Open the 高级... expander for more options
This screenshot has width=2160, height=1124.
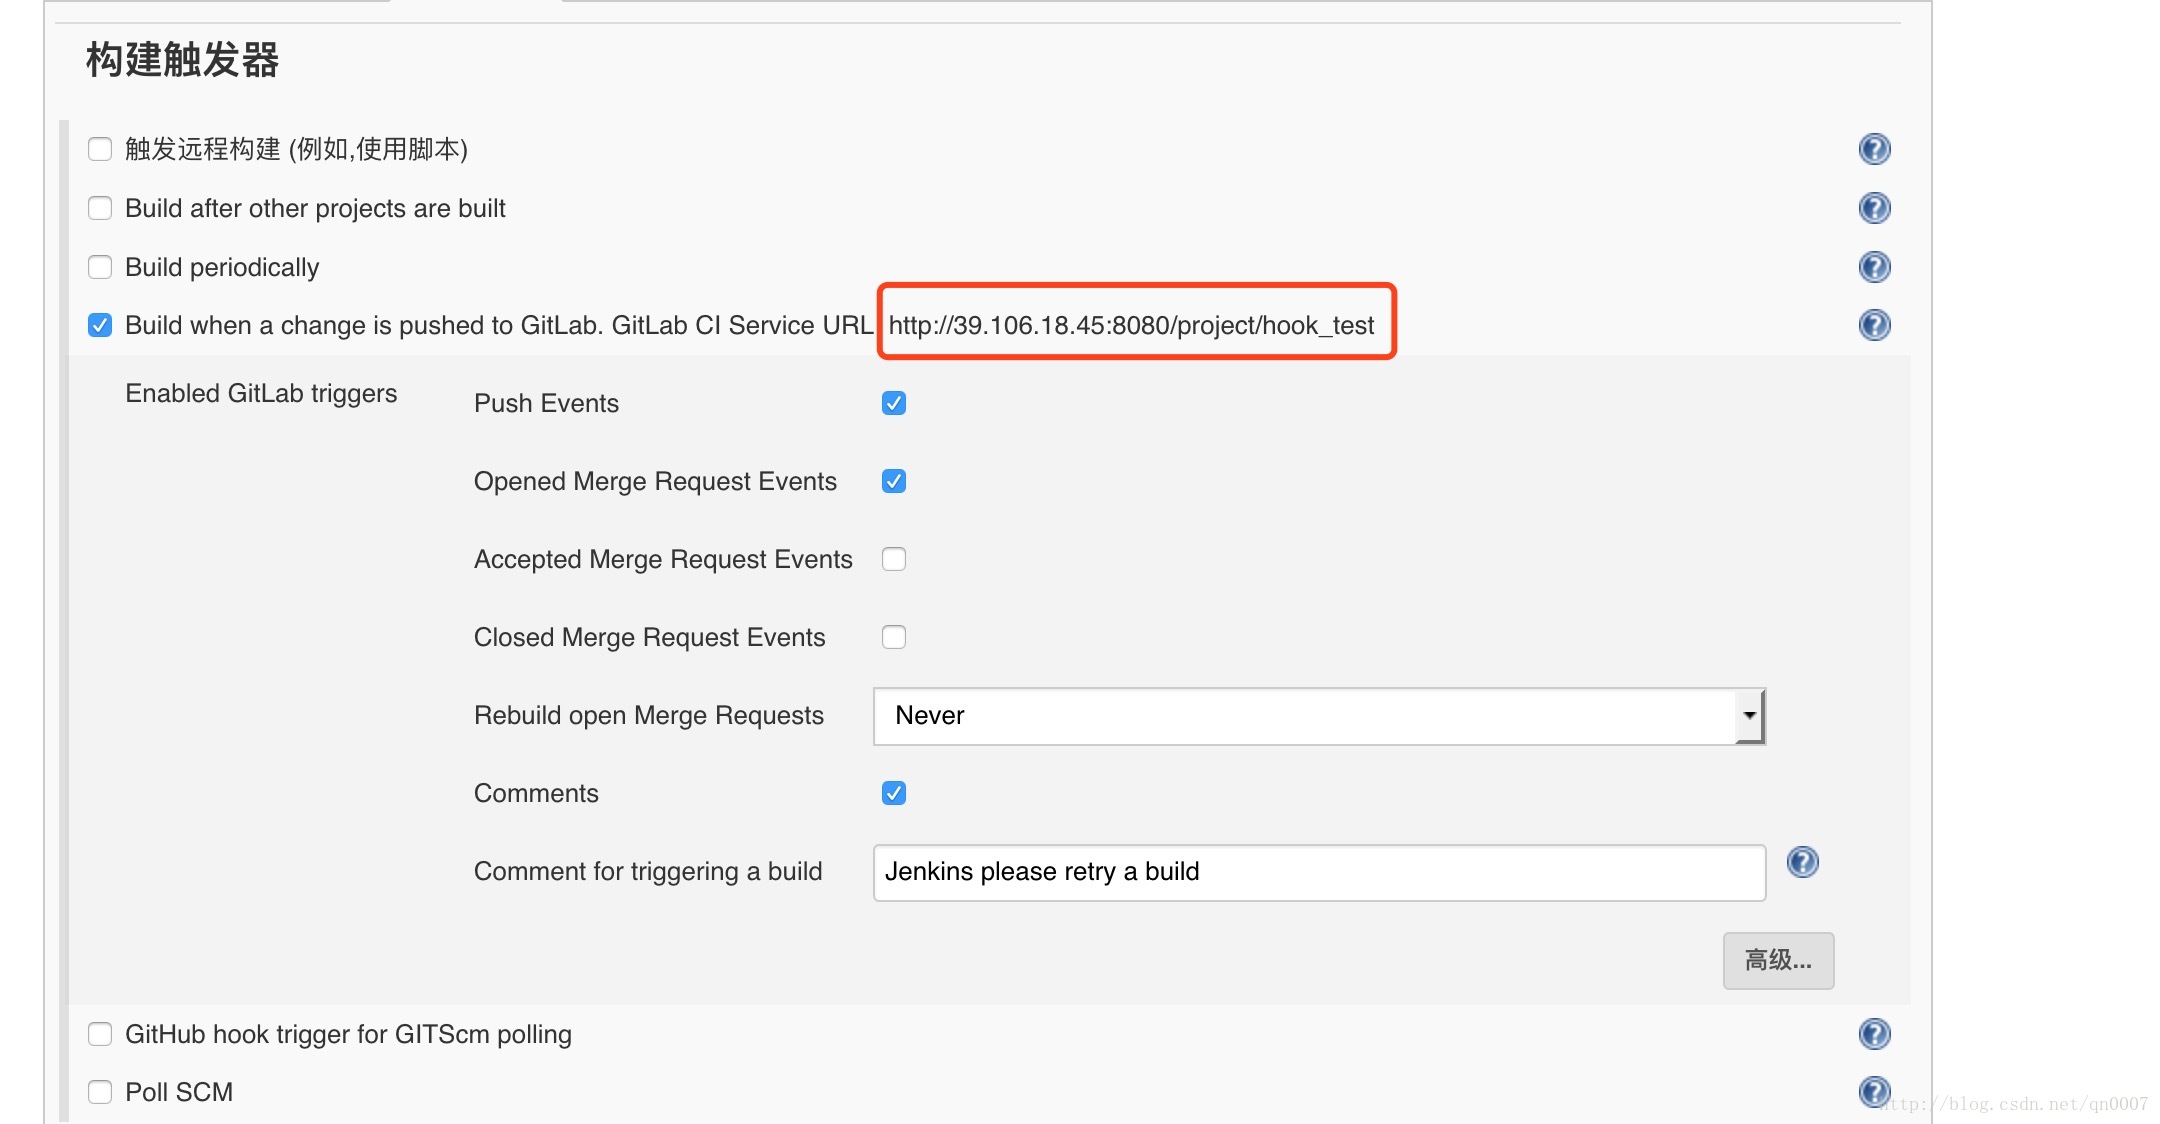[1780, 960]
